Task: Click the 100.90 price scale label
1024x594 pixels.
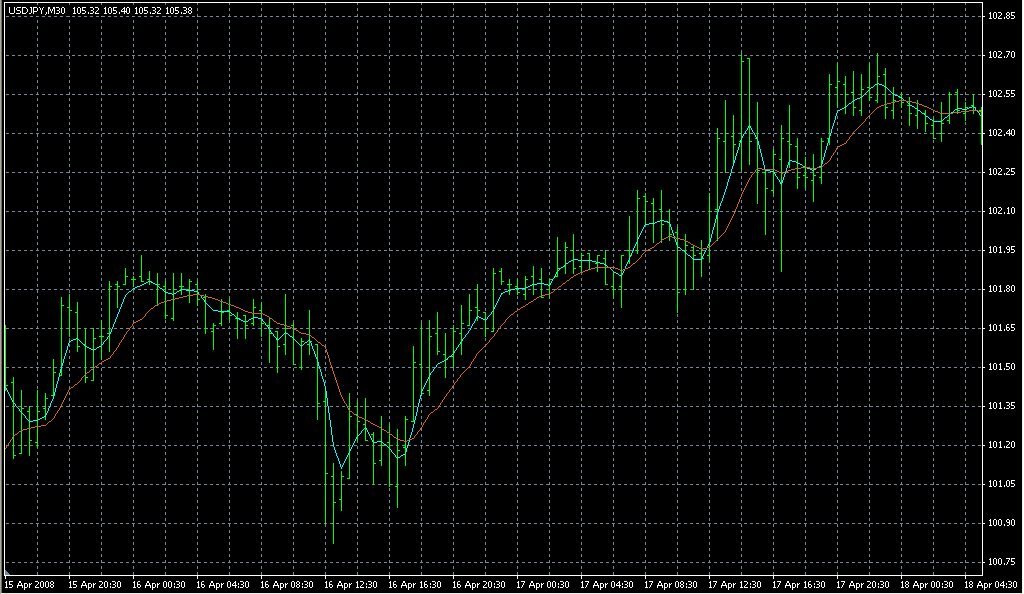Action: 1002,523
